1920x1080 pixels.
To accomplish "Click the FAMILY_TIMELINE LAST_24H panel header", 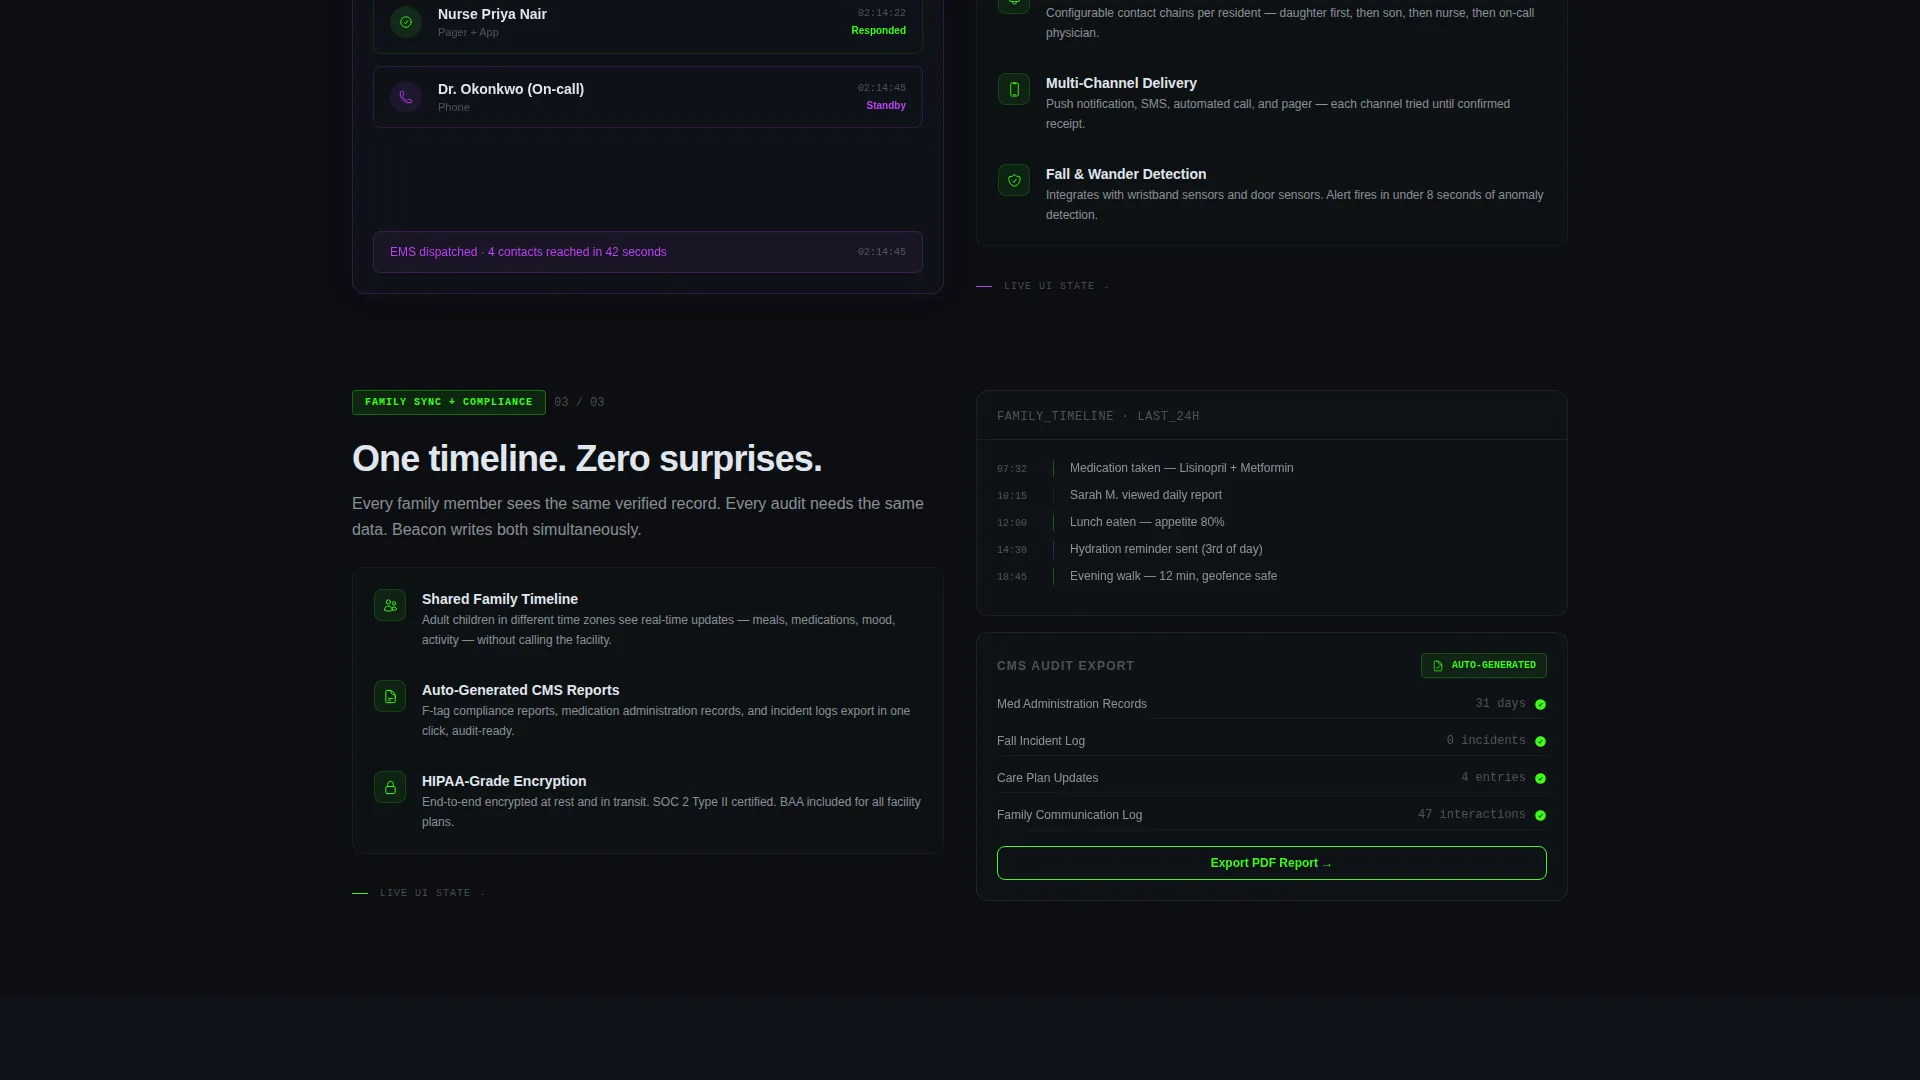I will coord(1271,416).
